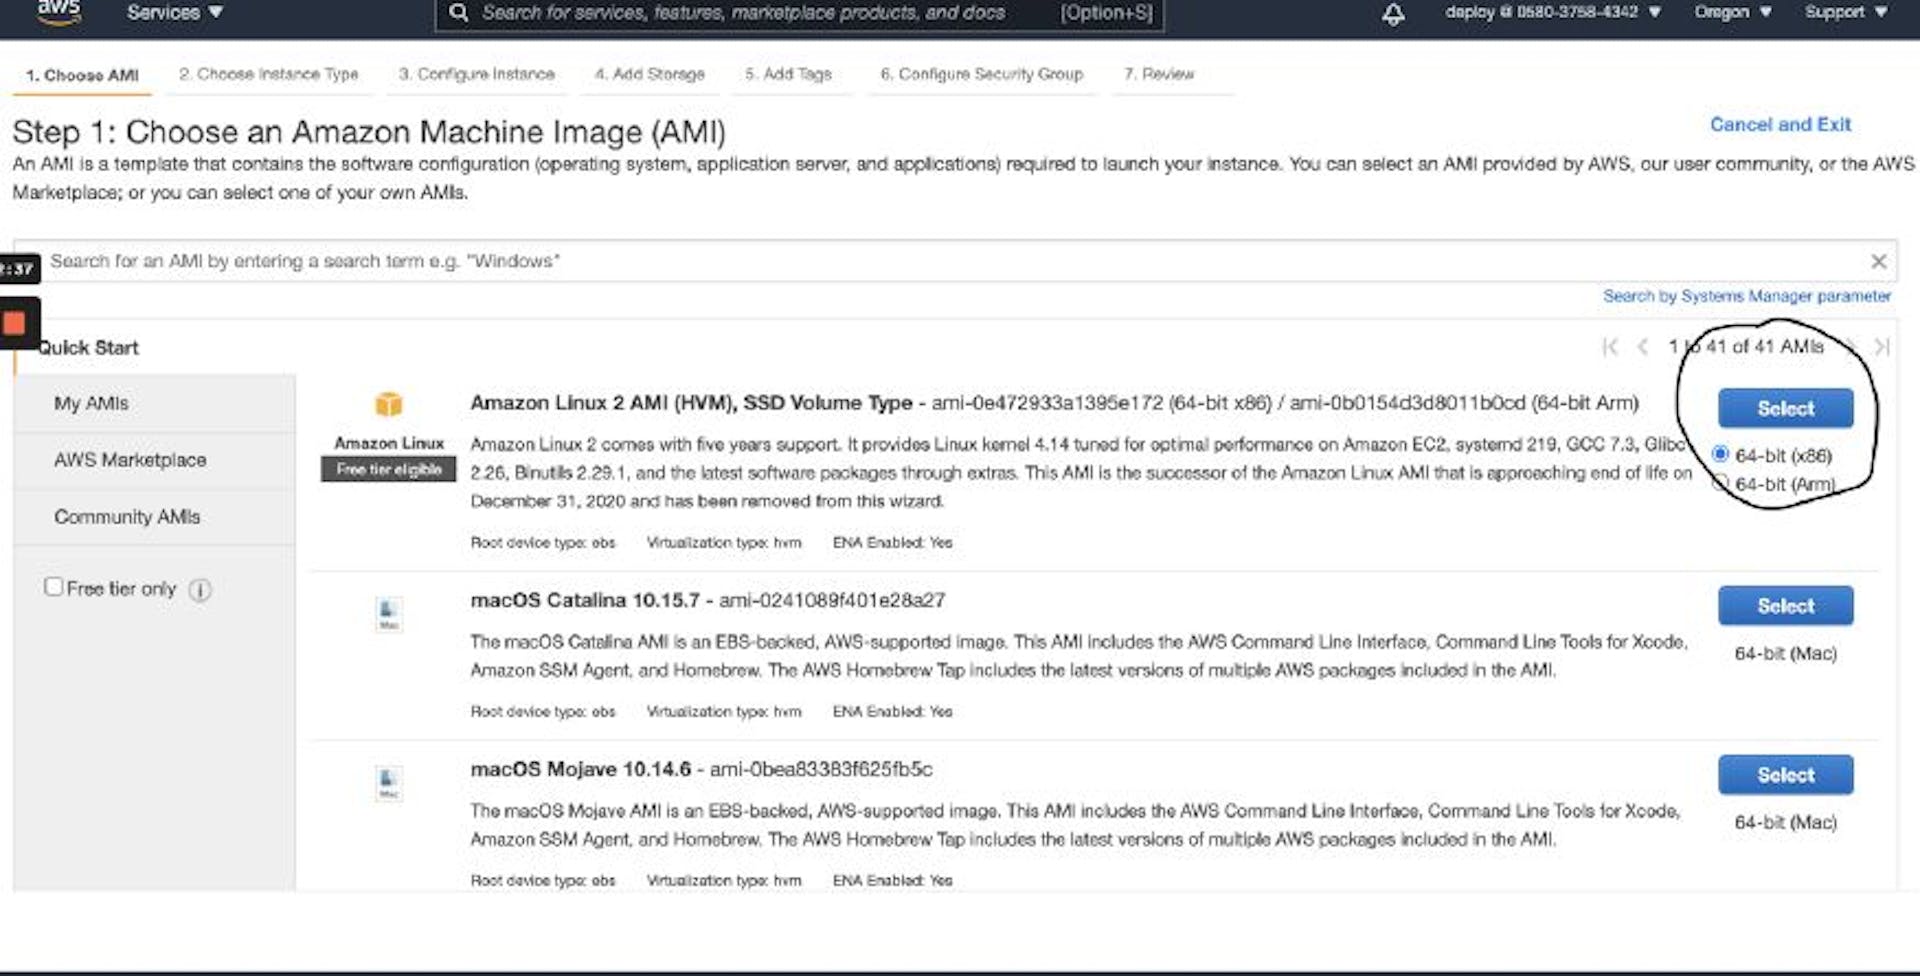Screen dimensions: 1920x976
Task: Select the 64-bit (x86) radio button
Action: [x=1721, y=455]
